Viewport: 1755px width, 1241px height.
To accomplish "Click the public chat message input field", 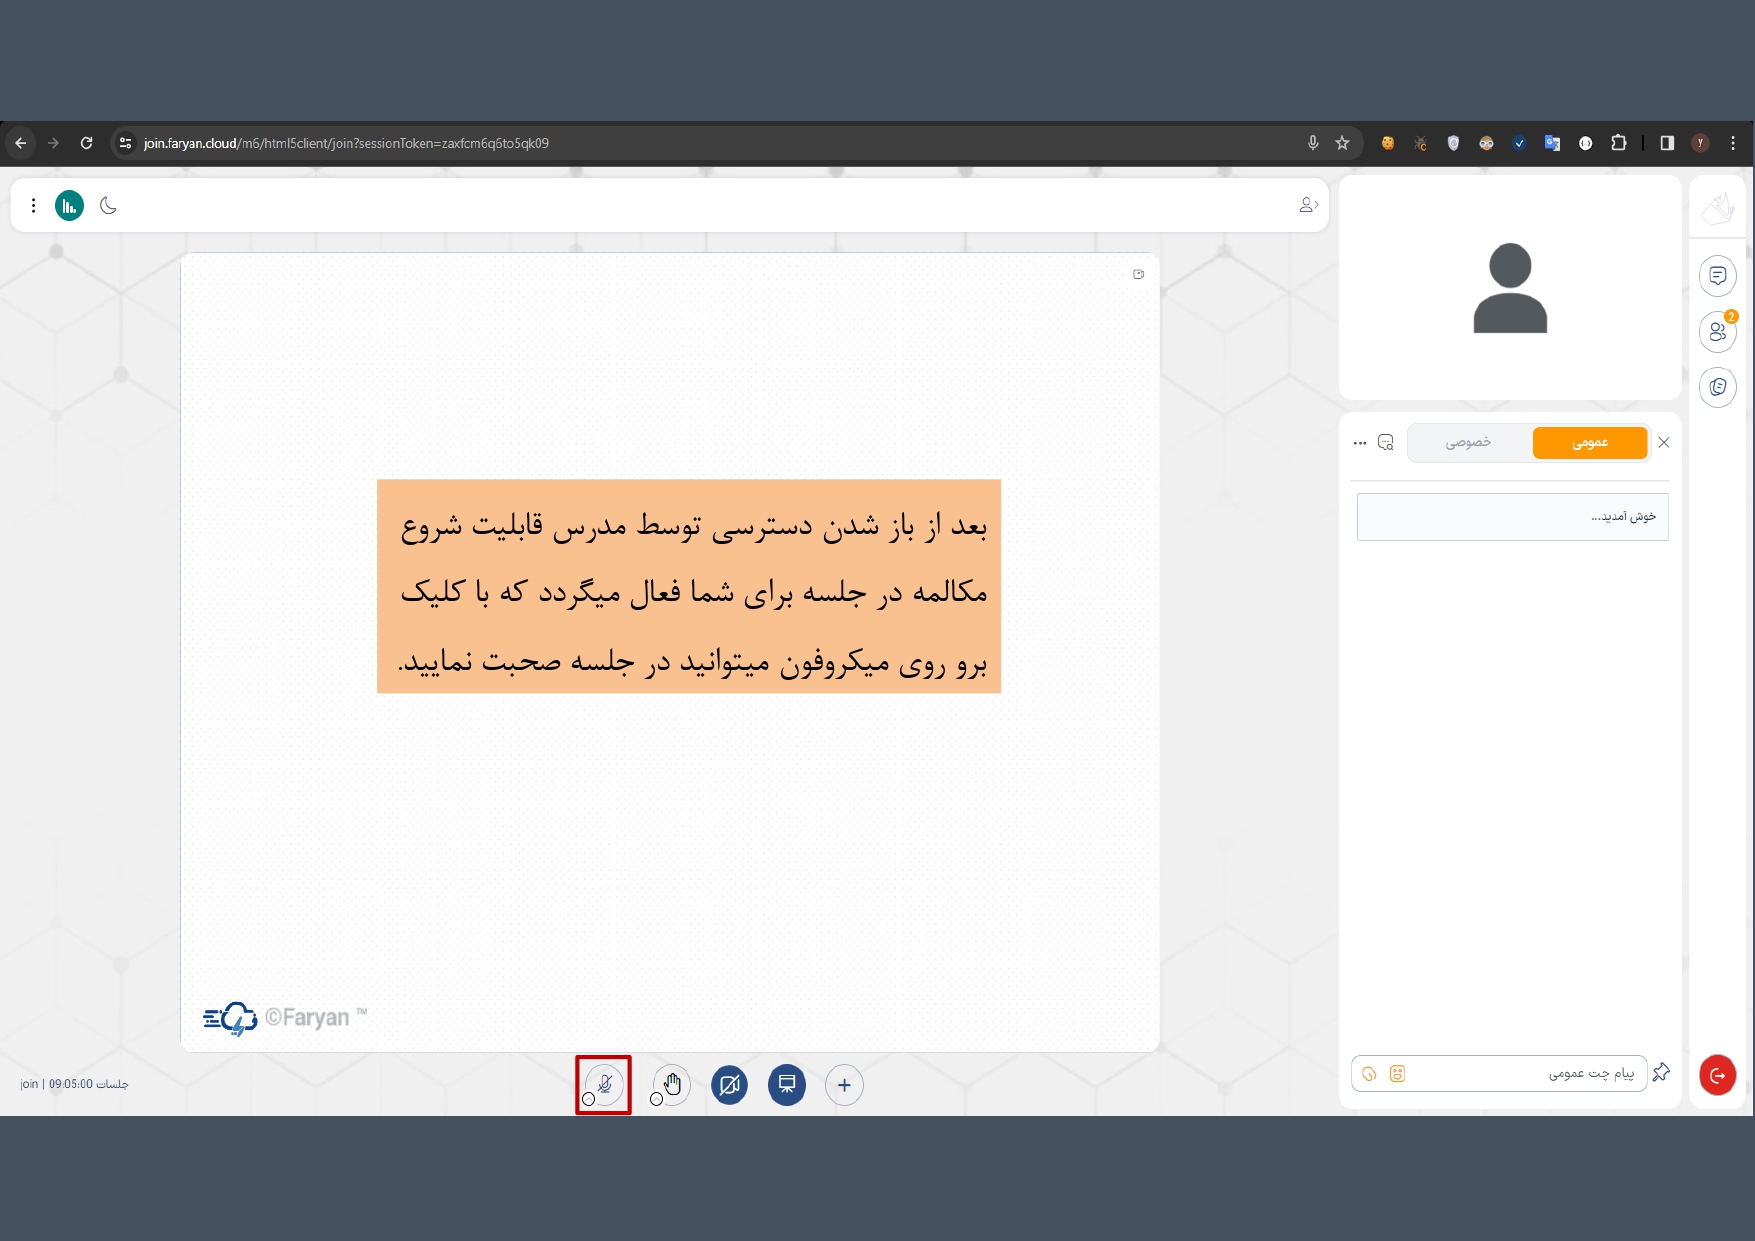I will coord(1520,1074).
